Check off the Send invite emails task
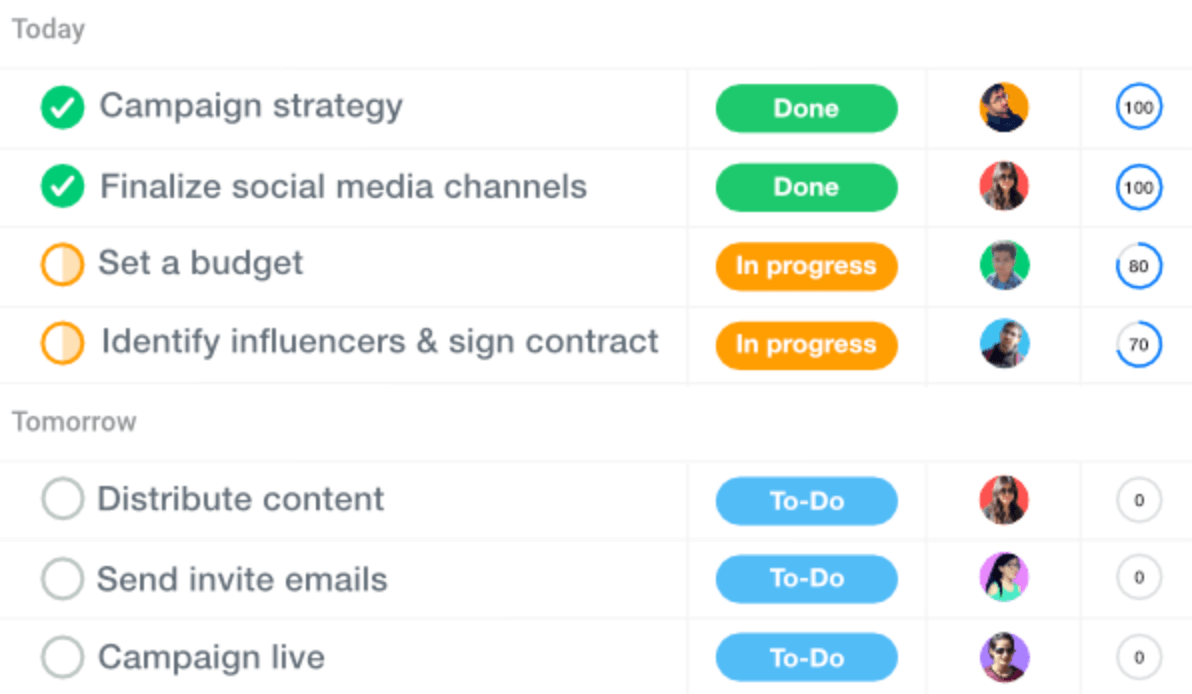The height and width of the screenshot is (694, 1192). [x=62, y=578]
